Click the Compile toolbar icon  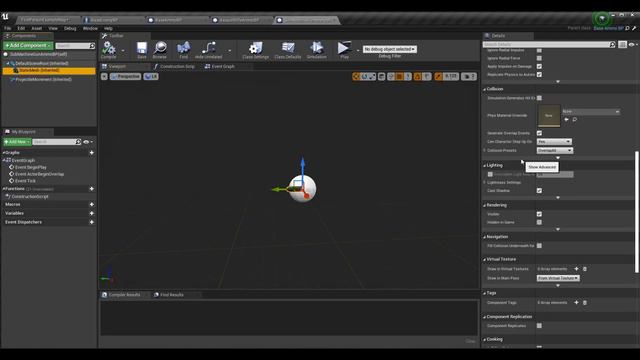109,49
